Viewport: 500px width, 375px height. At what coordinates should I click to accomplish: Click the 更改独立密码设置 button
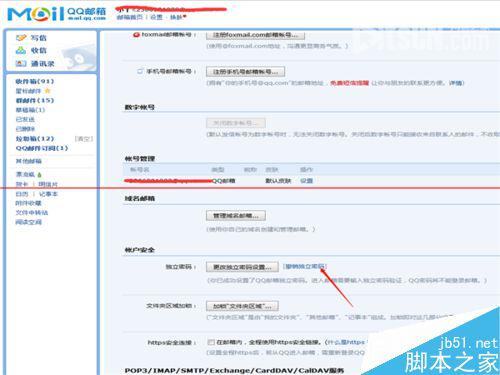point(242,267)
